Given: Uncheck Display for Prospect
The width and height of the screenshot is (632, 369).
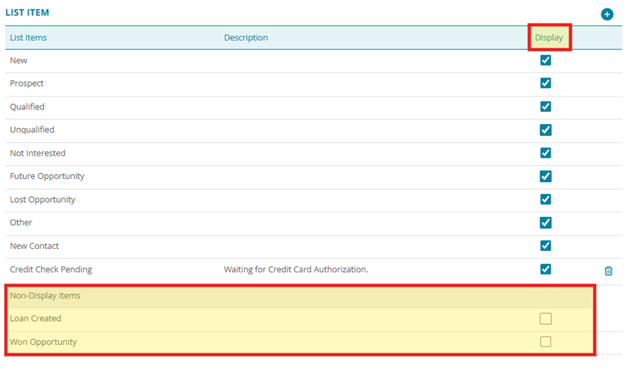Looking at the screenshot, I should point(545,83).
